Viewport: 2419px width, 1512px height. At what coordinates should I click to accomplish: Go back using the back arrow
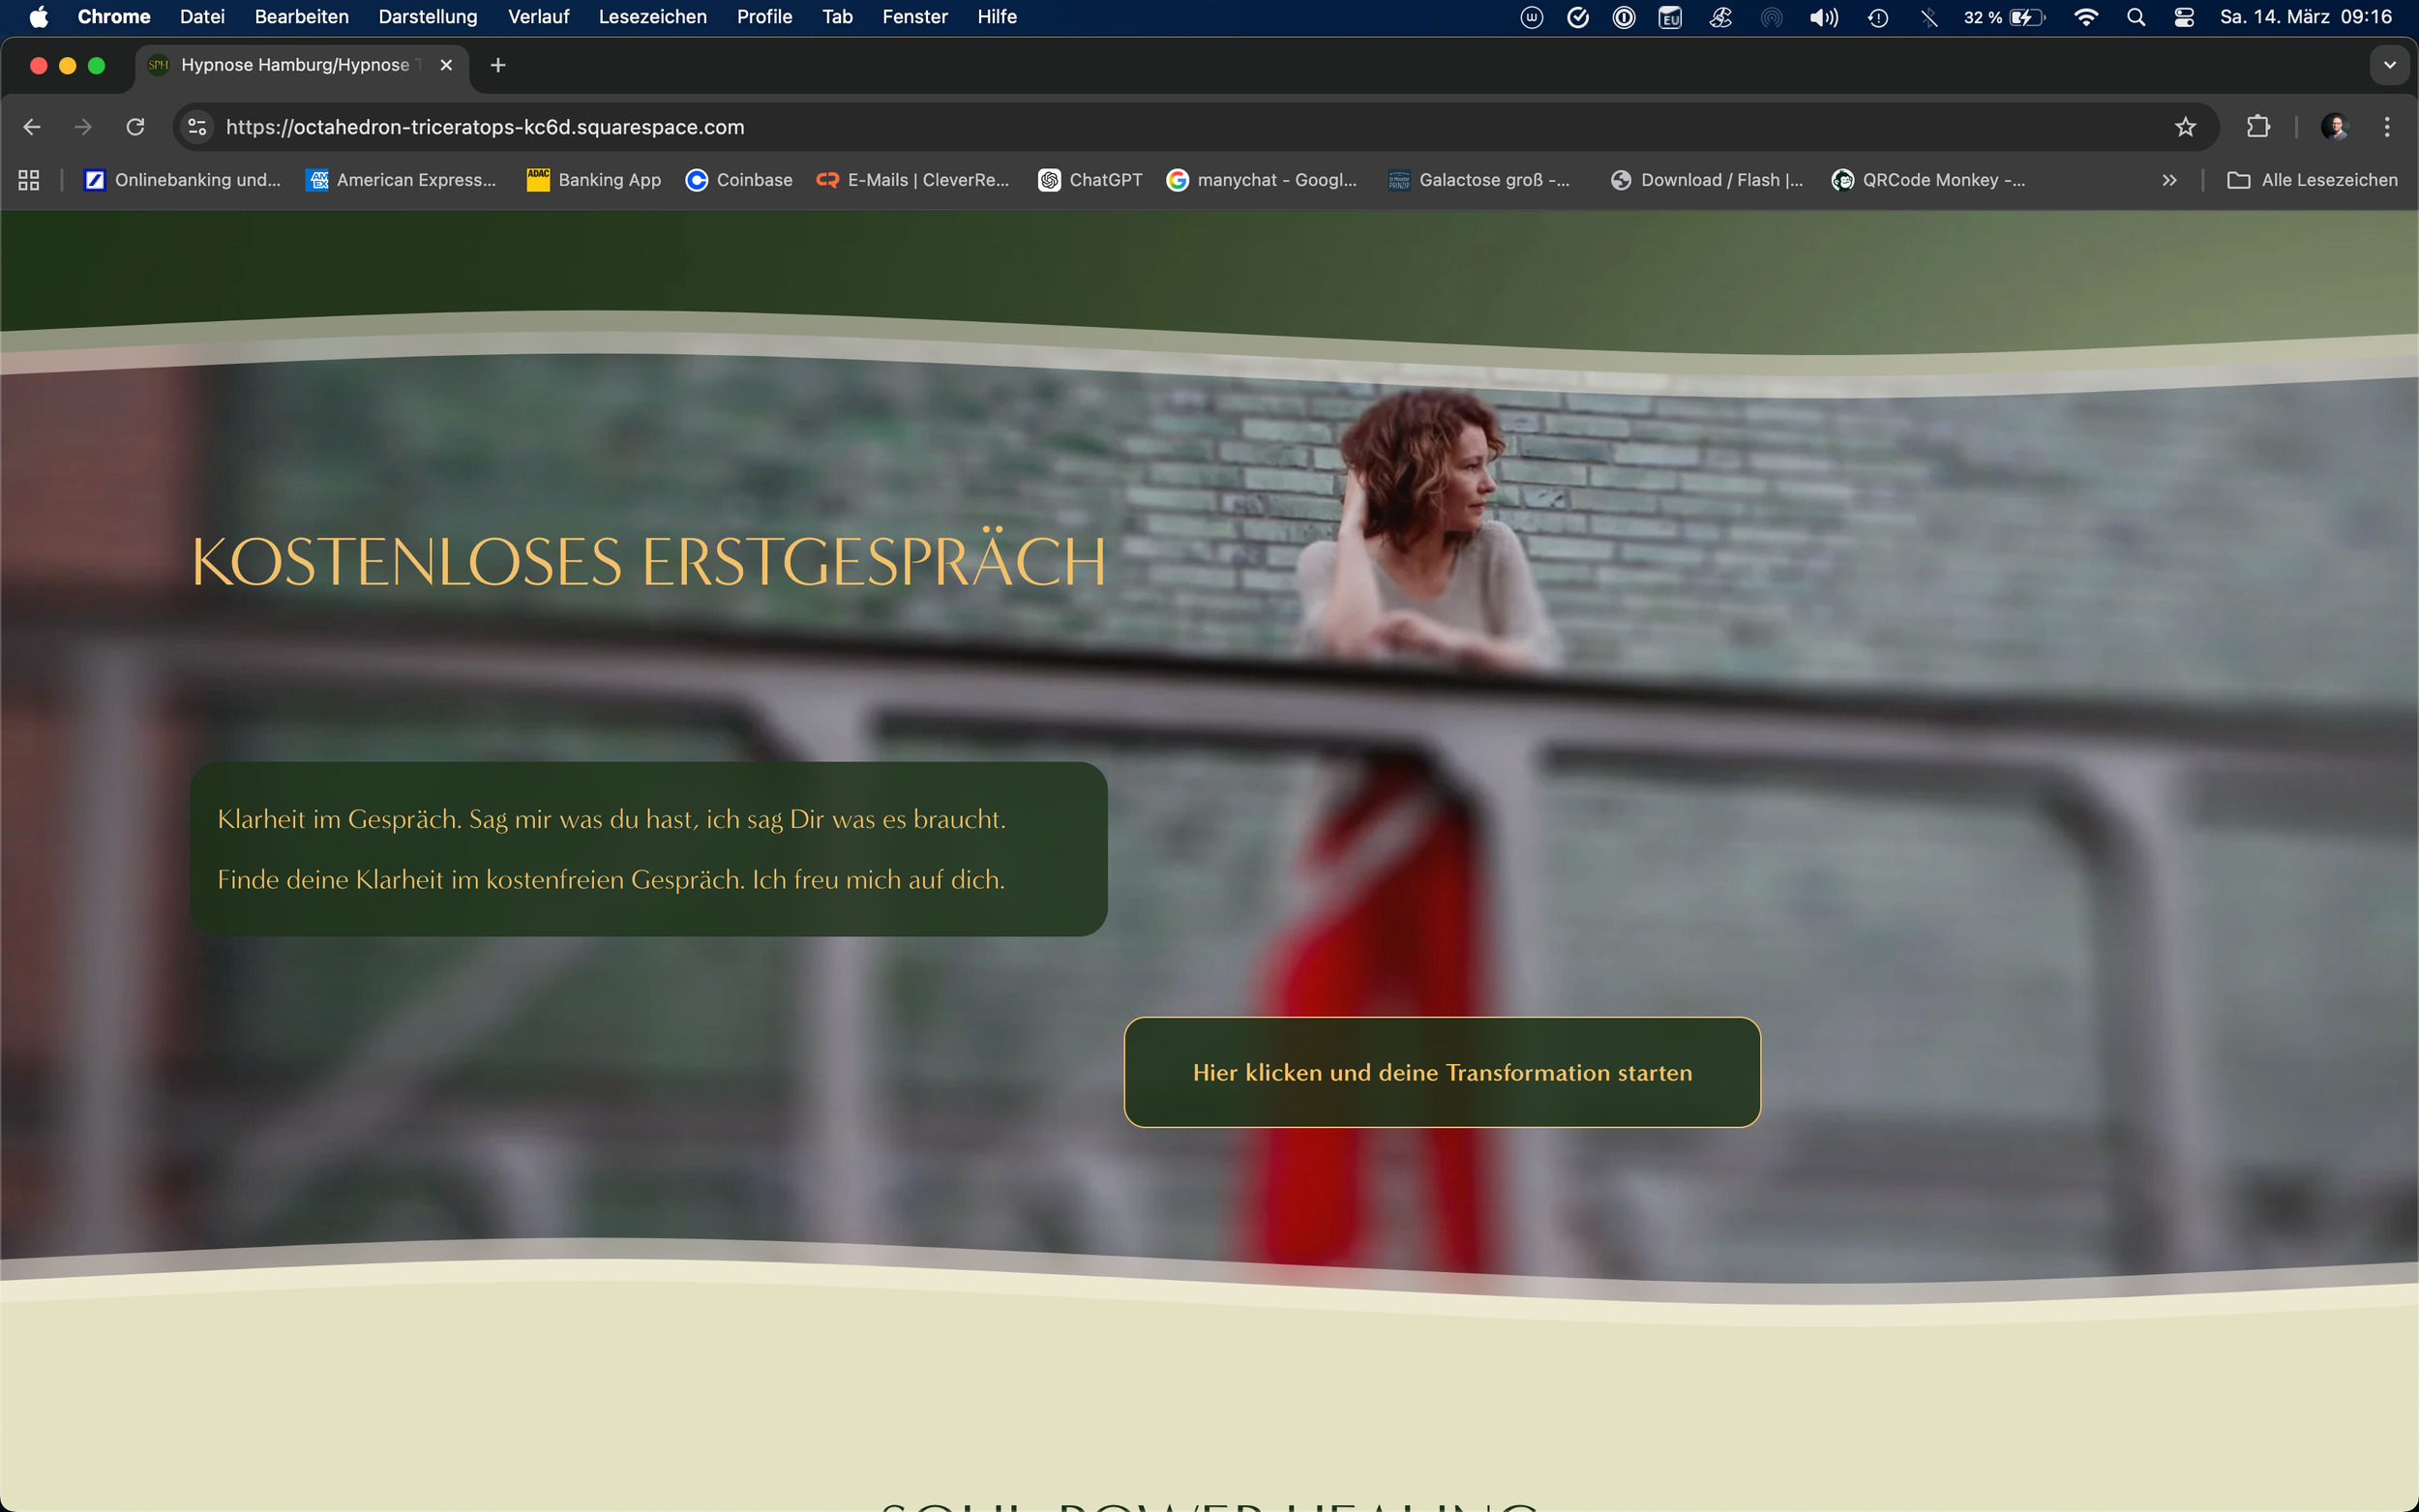(32, 127)
